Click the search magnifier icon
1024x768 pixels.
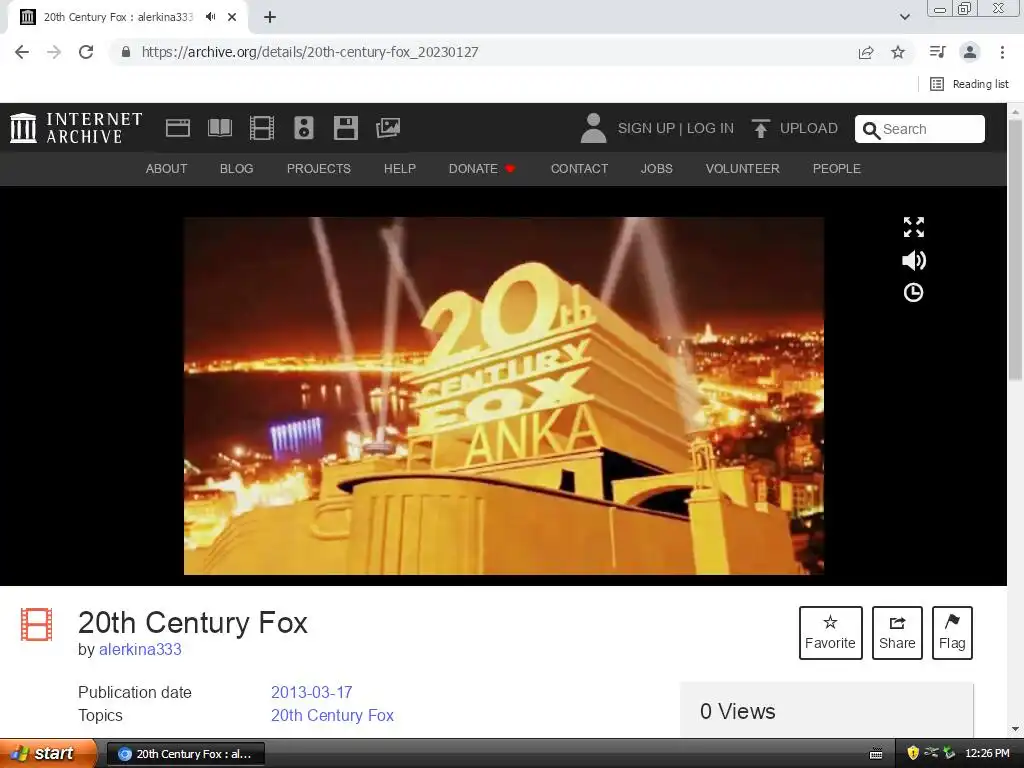(871, 130)
